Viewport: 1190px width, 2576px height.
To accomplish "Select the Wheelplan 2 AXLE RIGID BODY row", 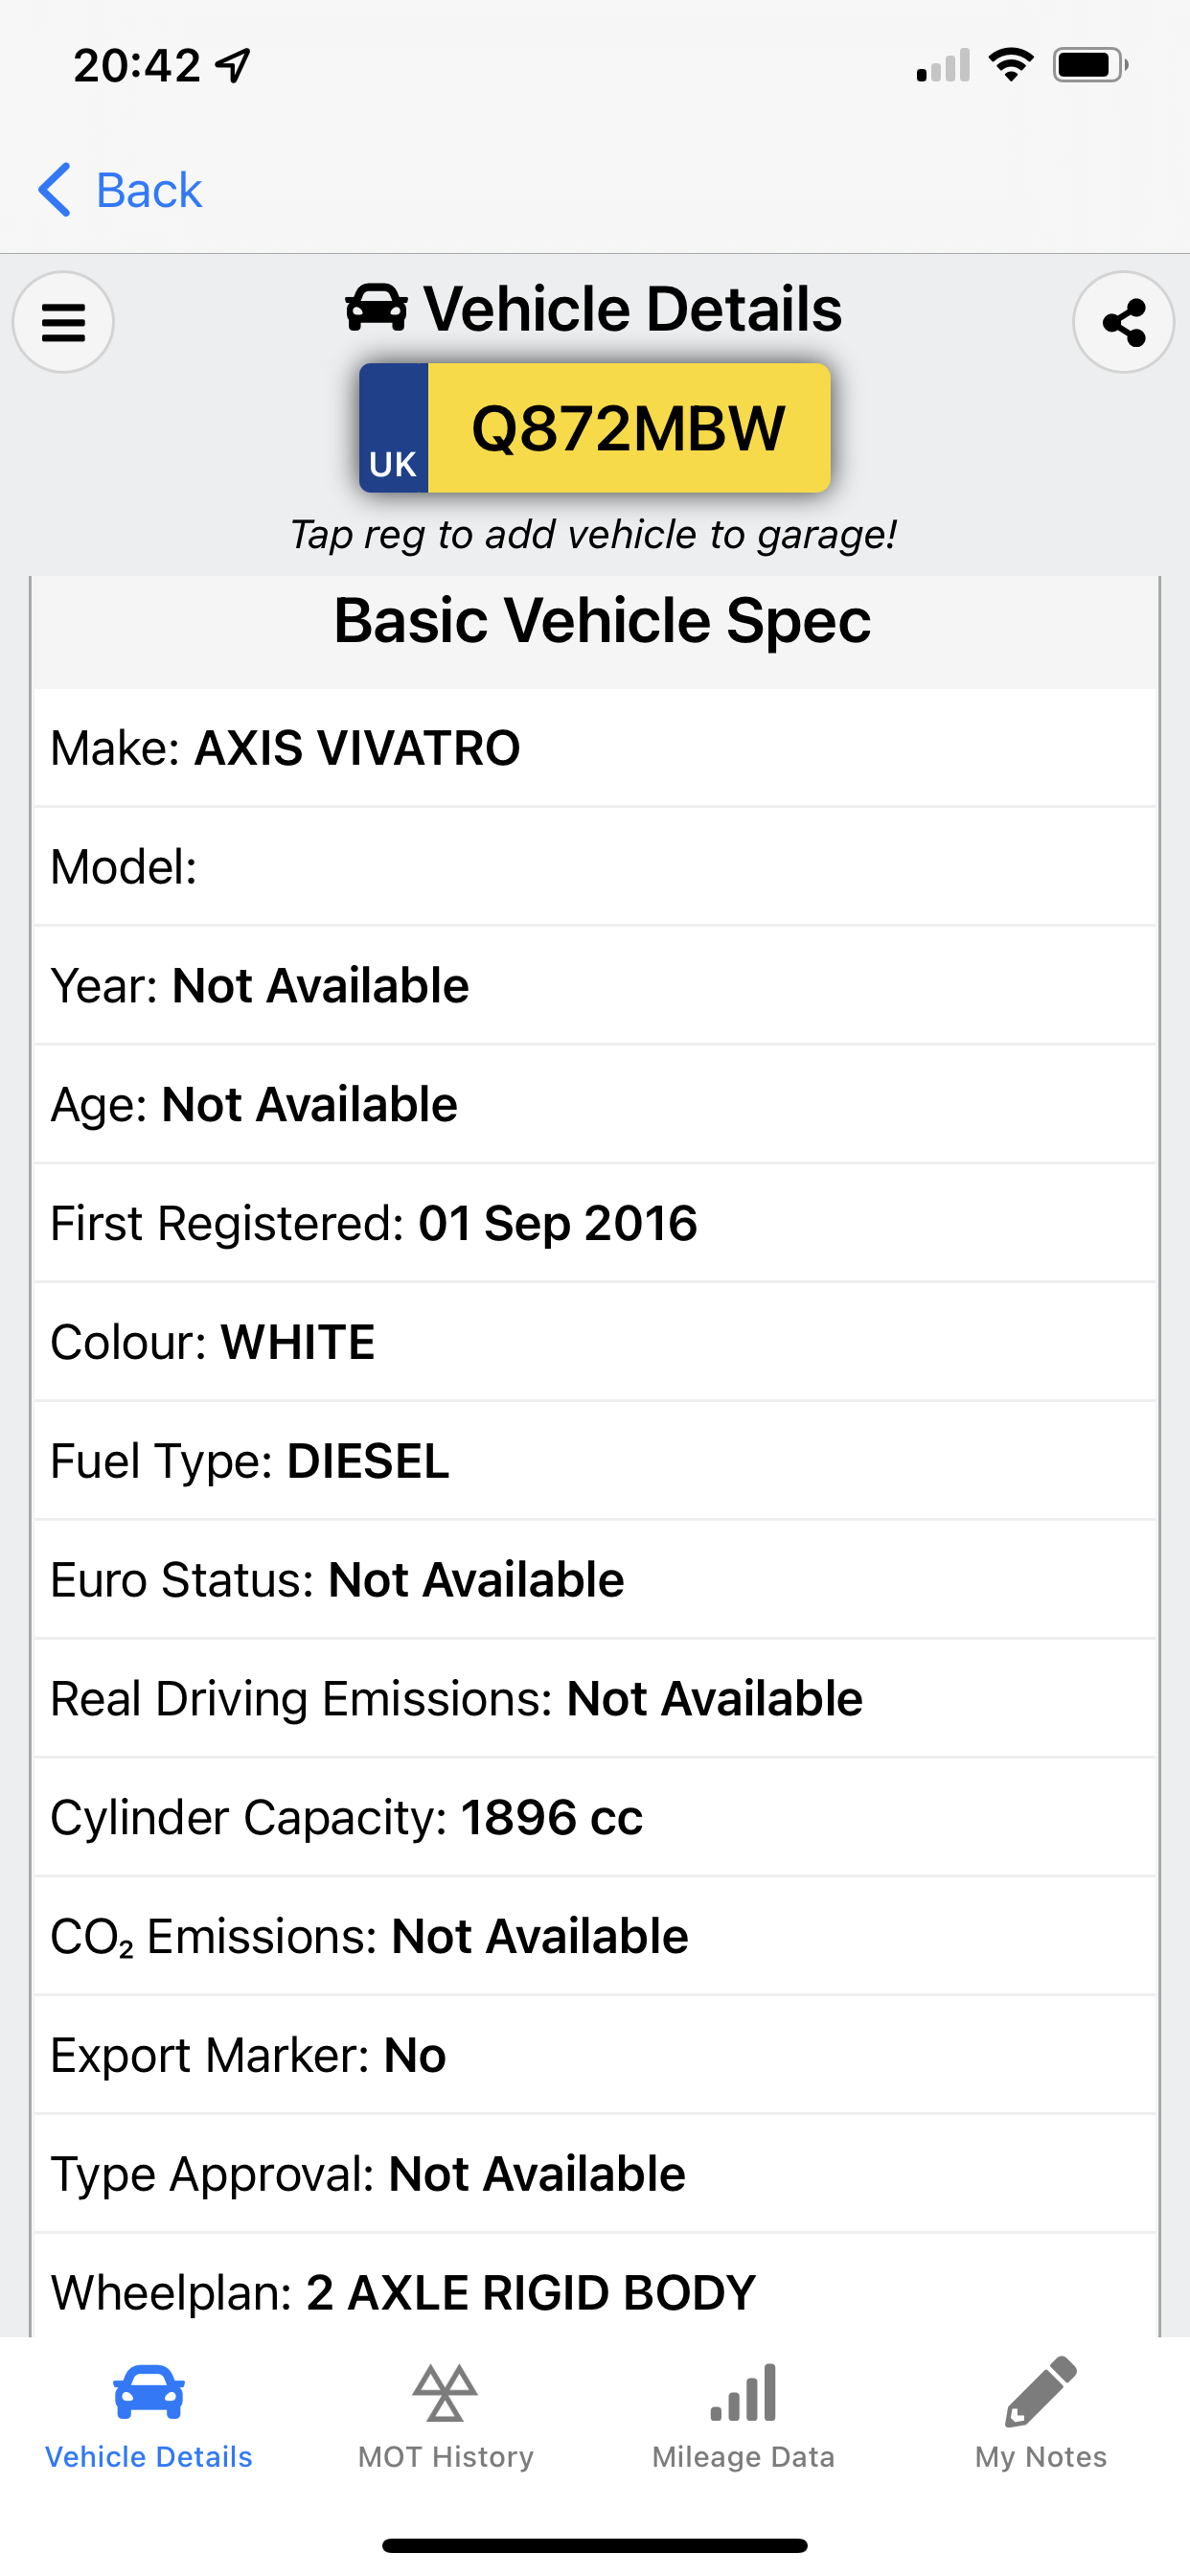I will click(x=595, y=2286).
